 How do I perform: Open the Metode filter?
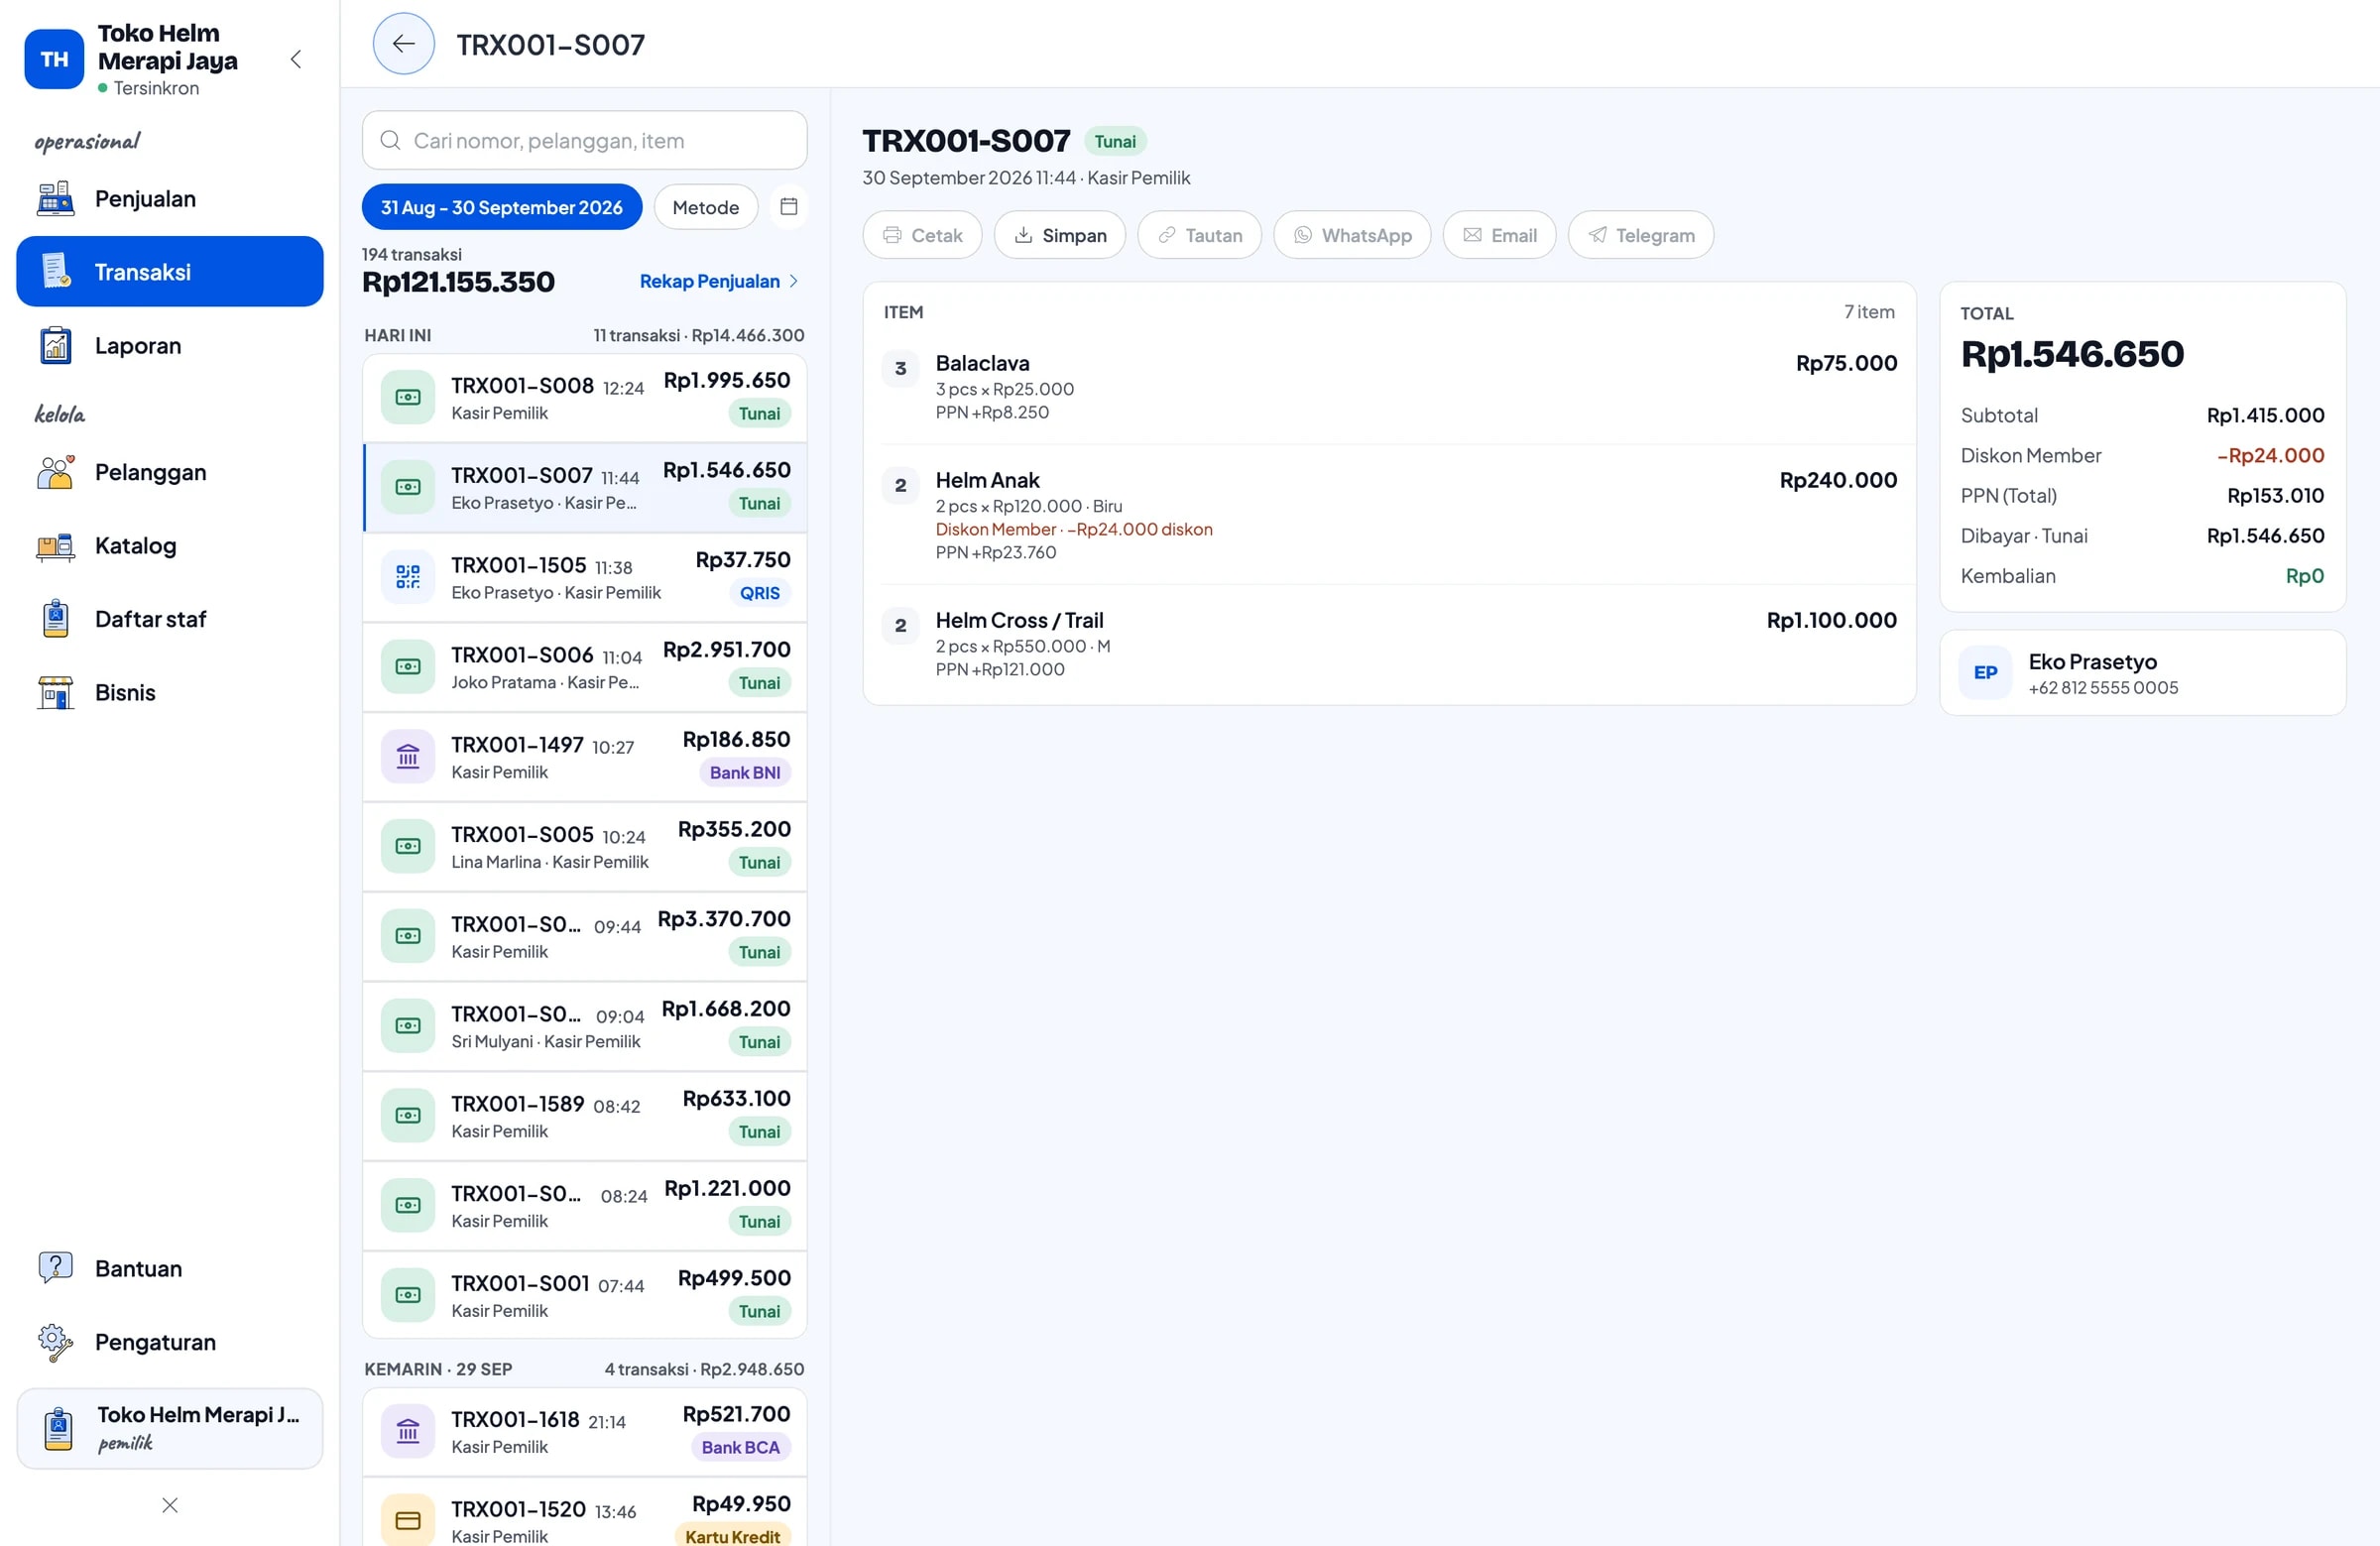coord(706,207)
